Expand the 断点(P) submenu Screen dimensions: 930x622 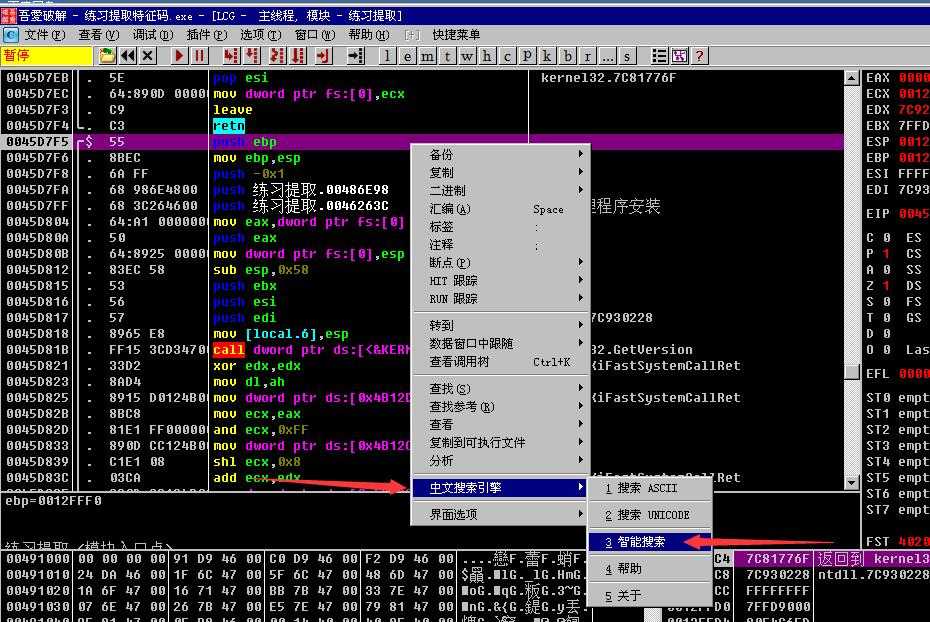501,262
